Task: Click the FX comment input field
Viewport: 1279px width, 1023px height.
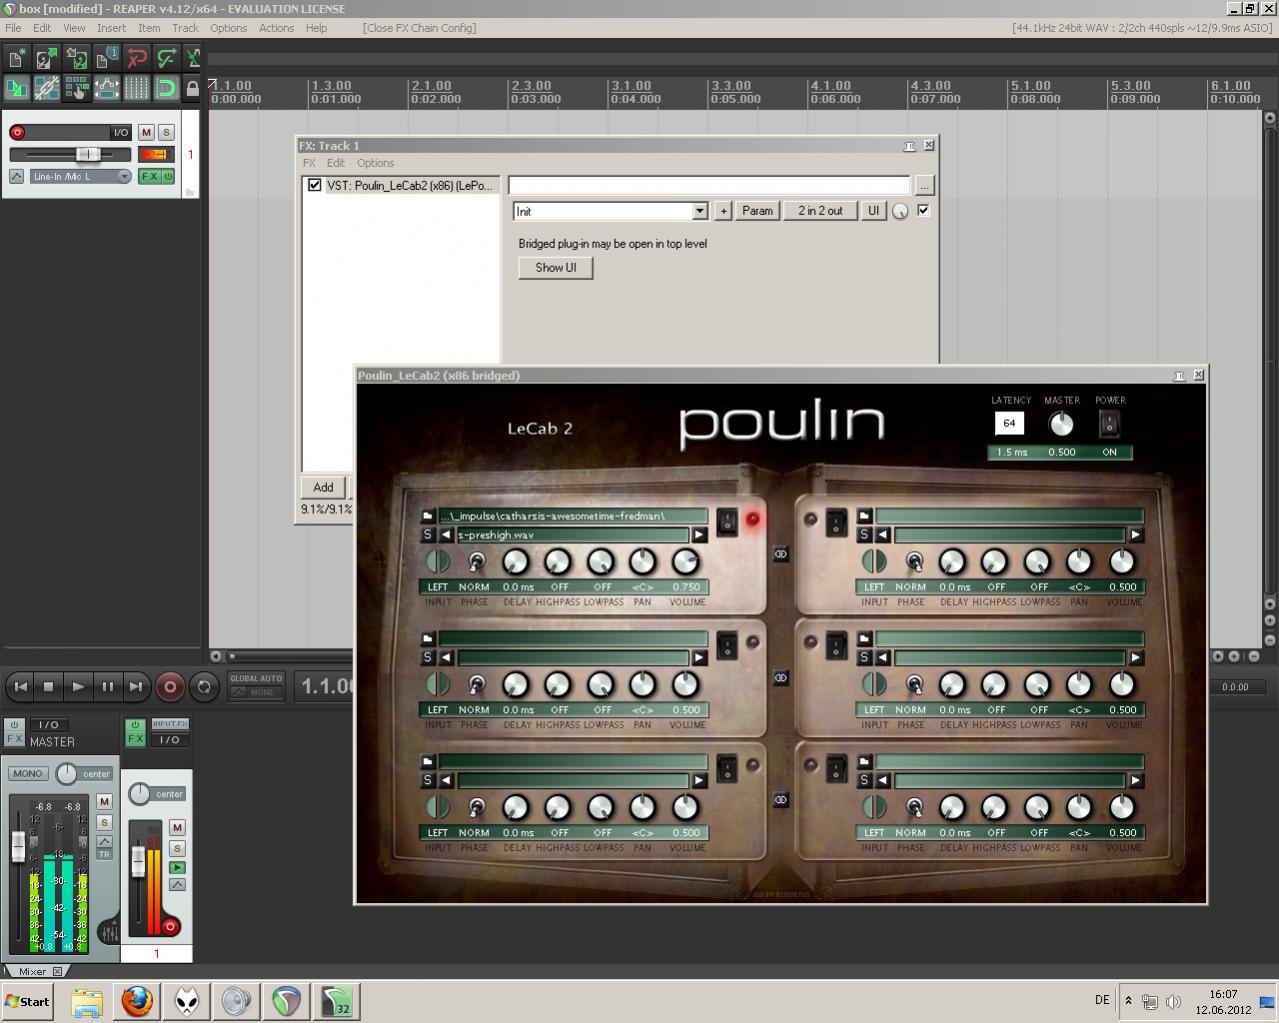Action: point(709,185)
